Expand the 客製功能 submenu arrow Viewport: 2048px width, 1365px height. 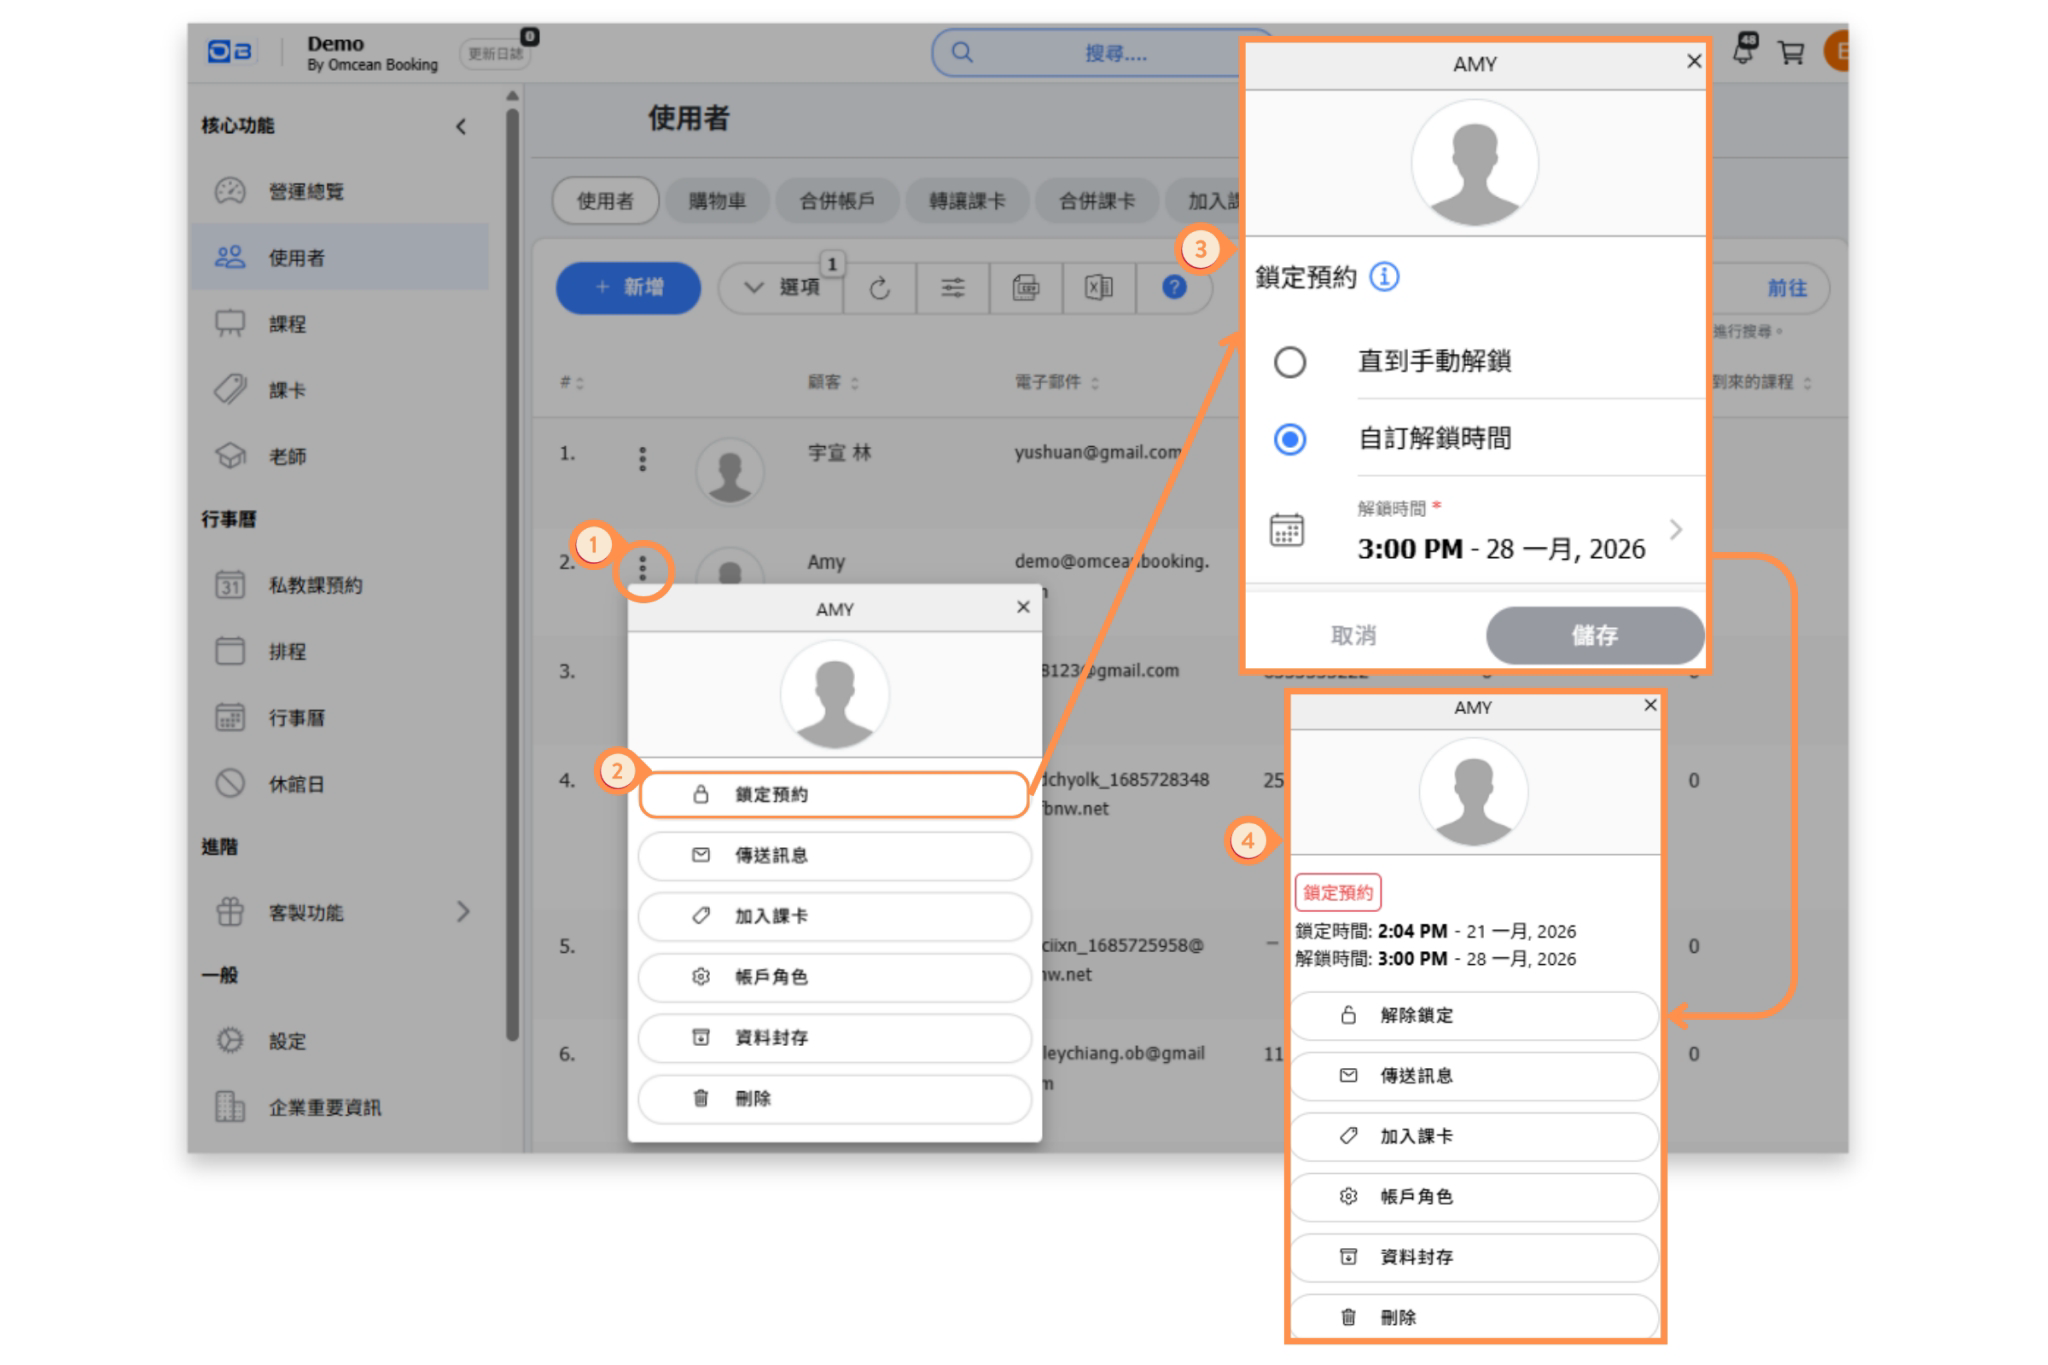click(462, 912)
